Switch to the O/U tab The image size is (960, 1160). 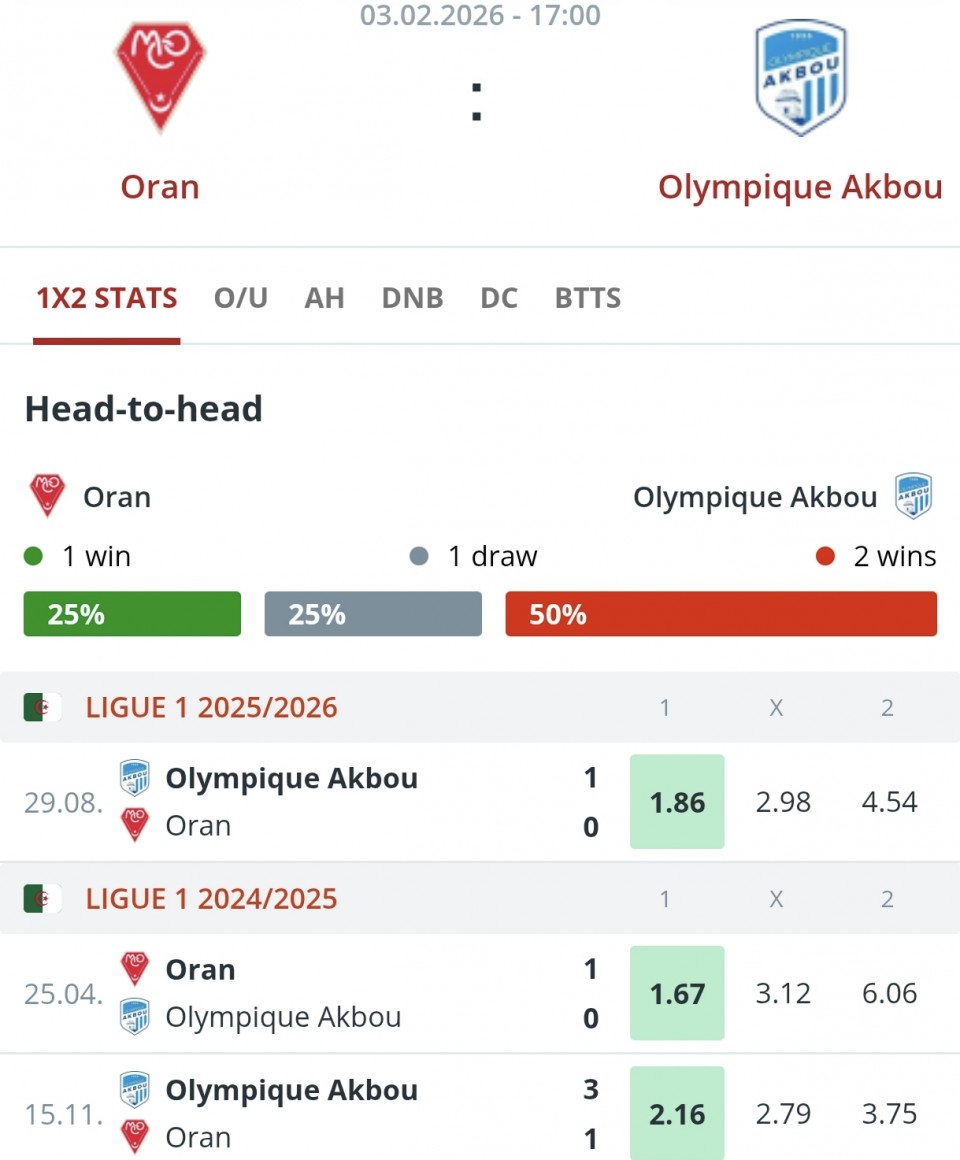coord(241,298)
